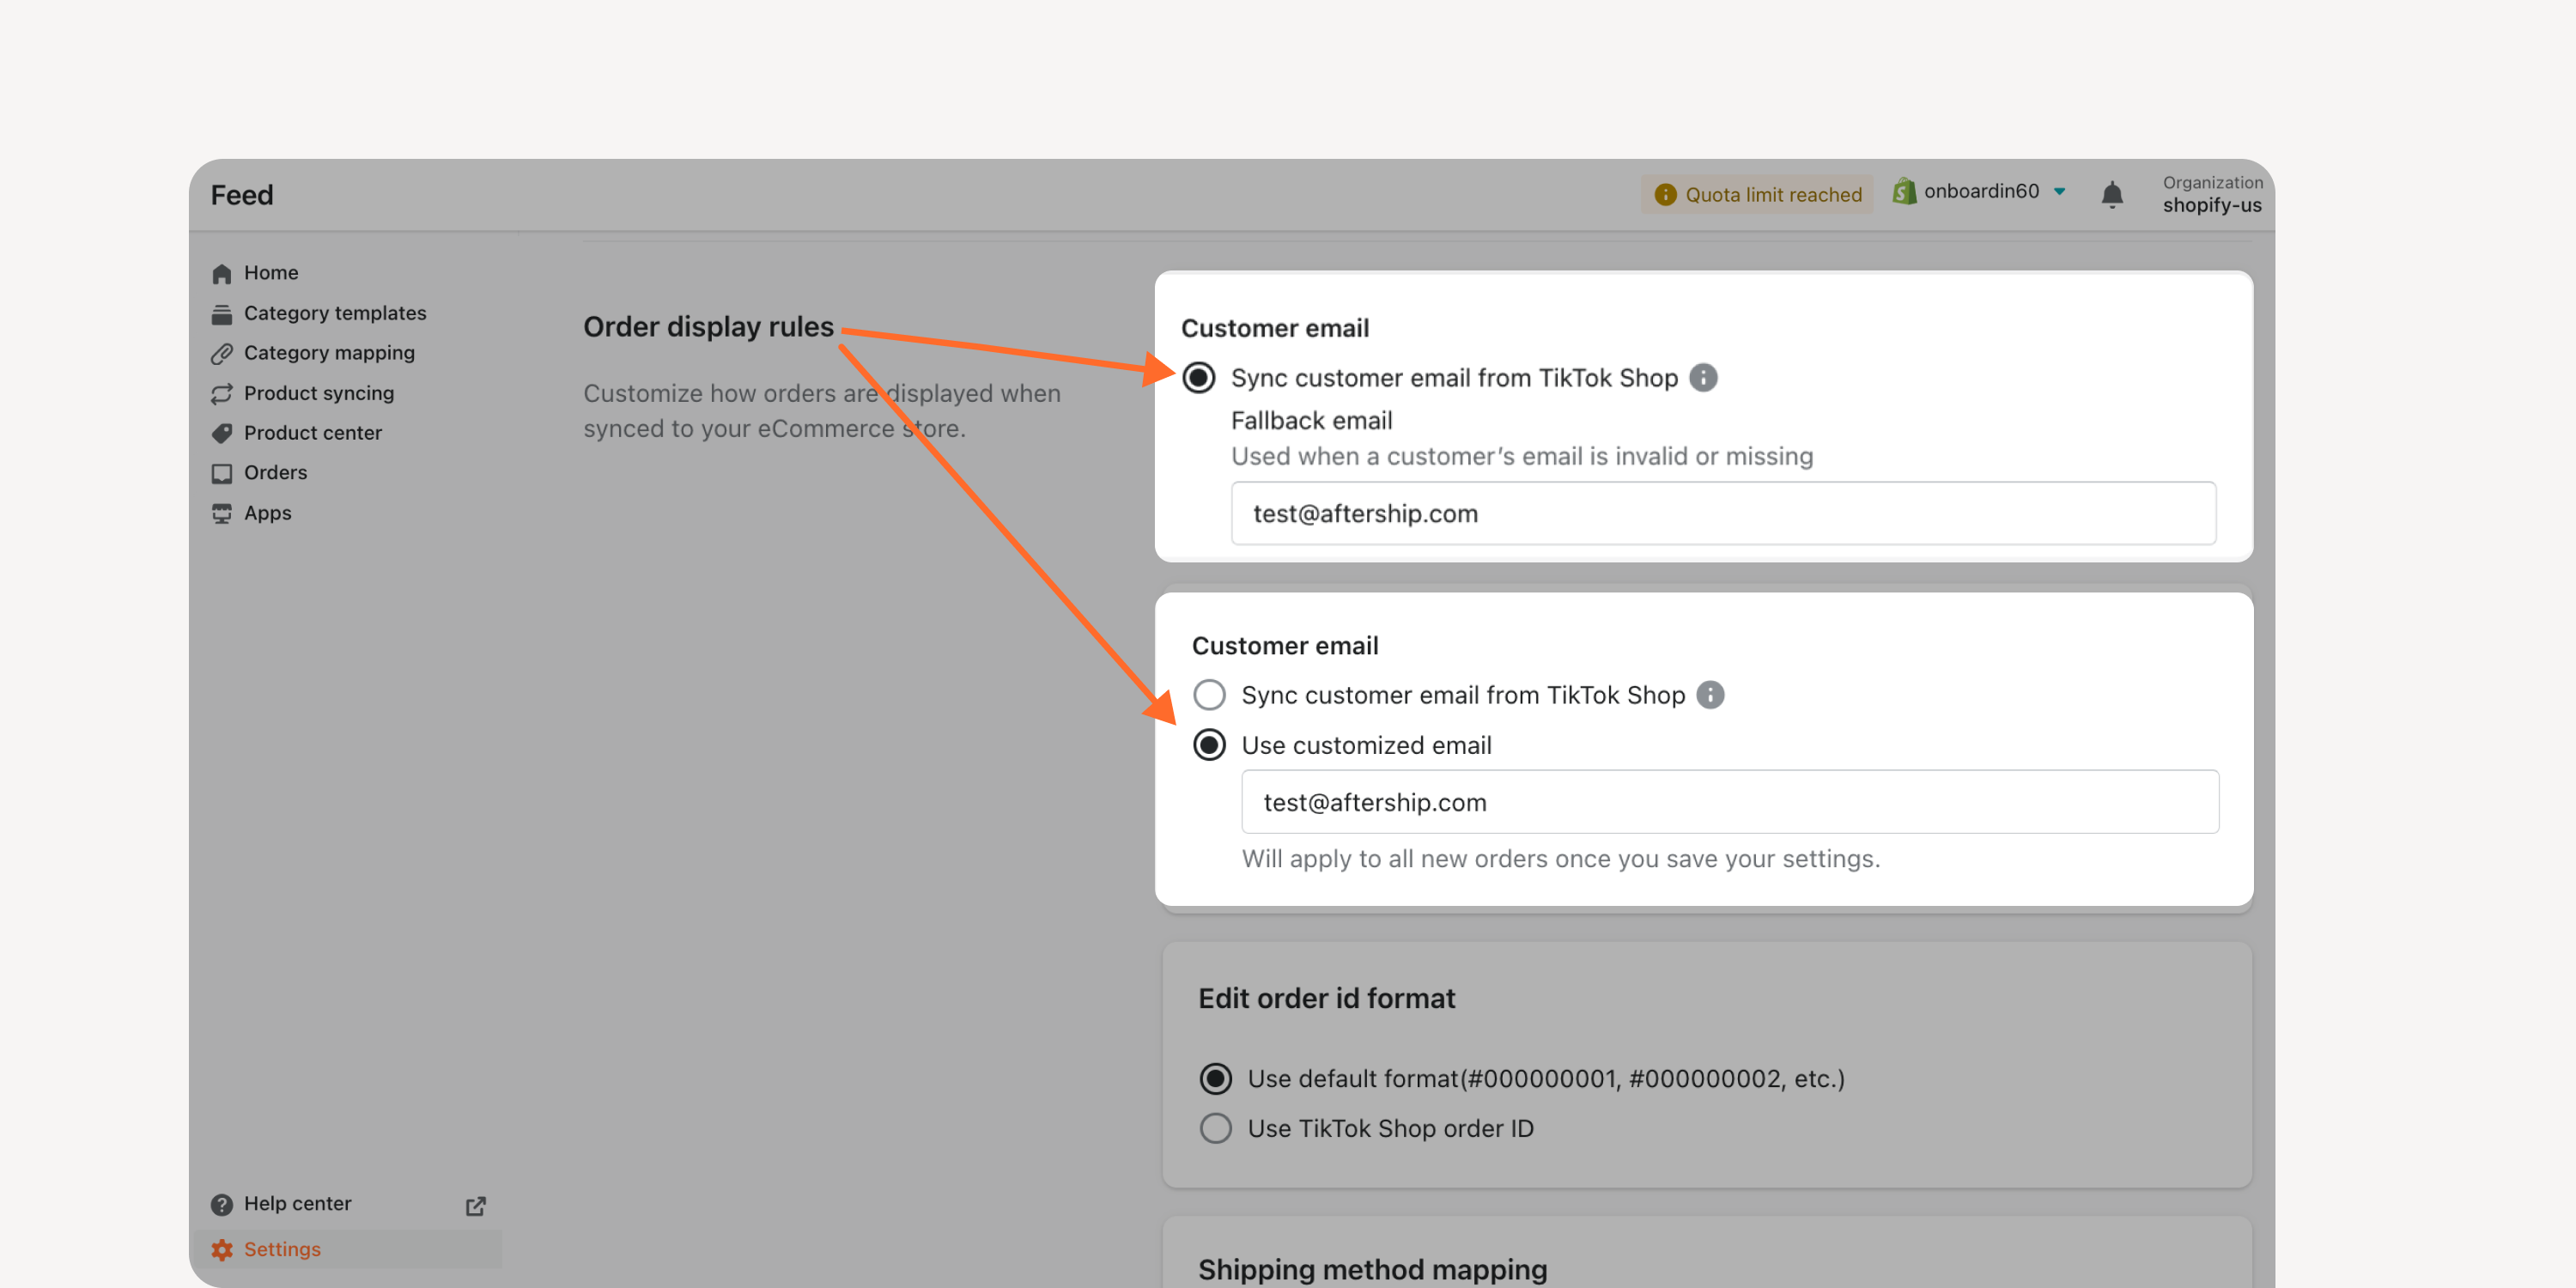Click the 'Shipping method mapping' heading
2576x1288 pixels.
1372,1270
